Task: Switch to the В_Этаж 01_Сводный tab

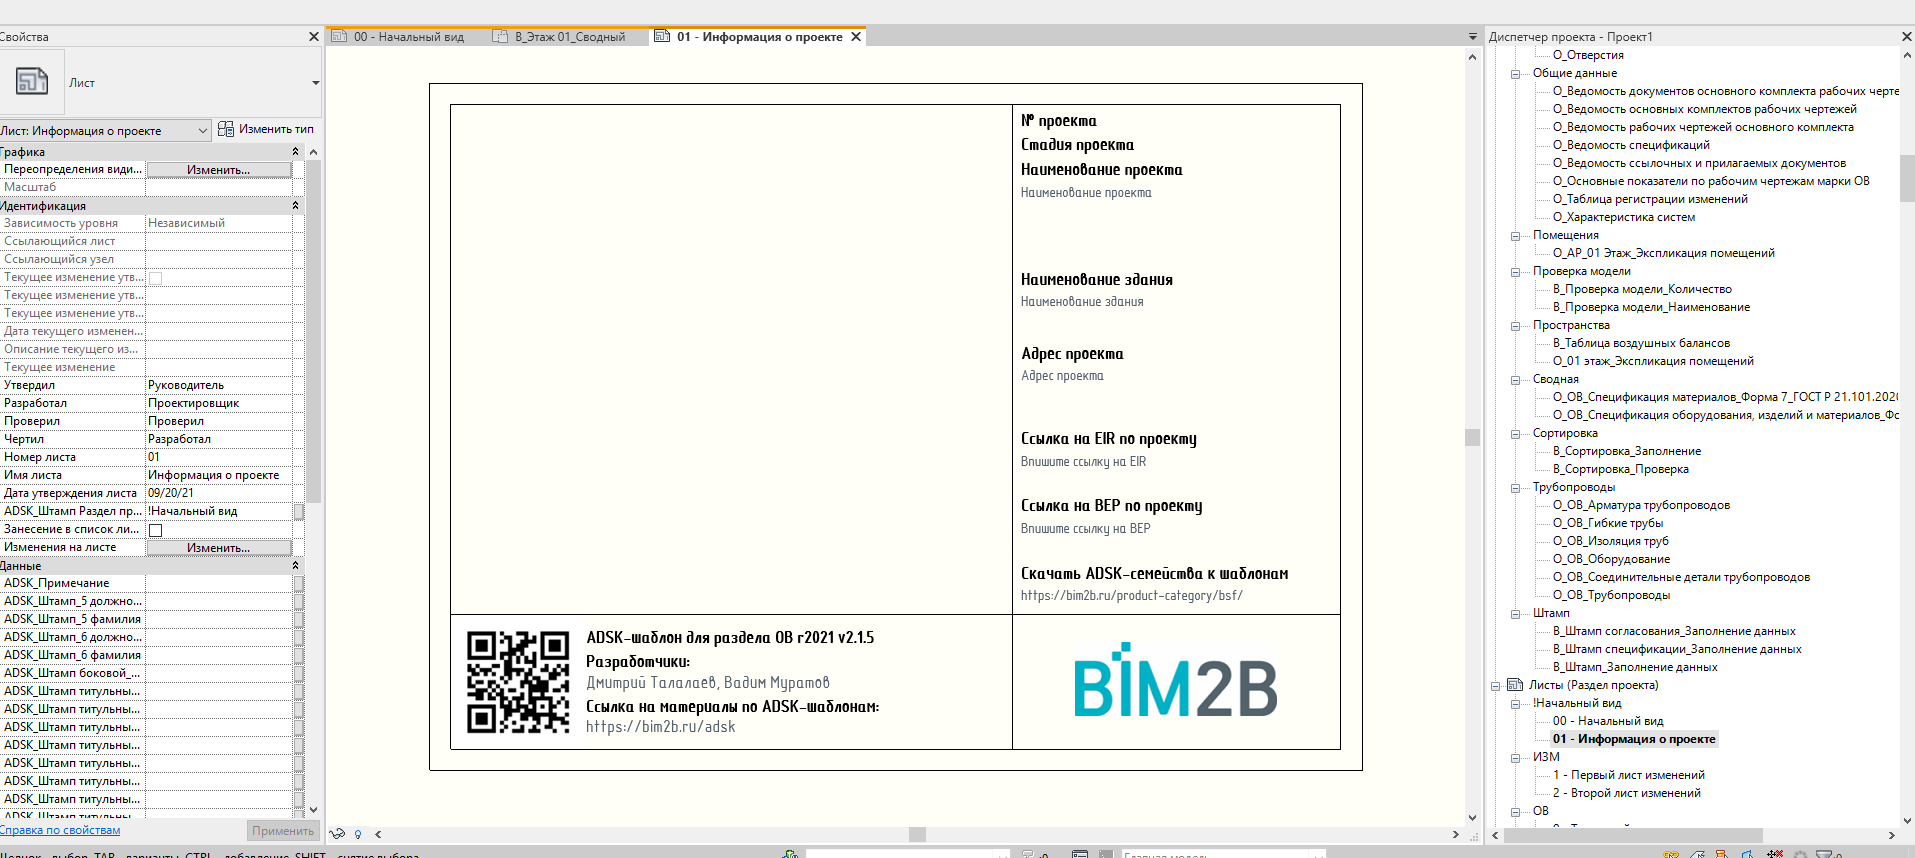Action: point(570,37)
